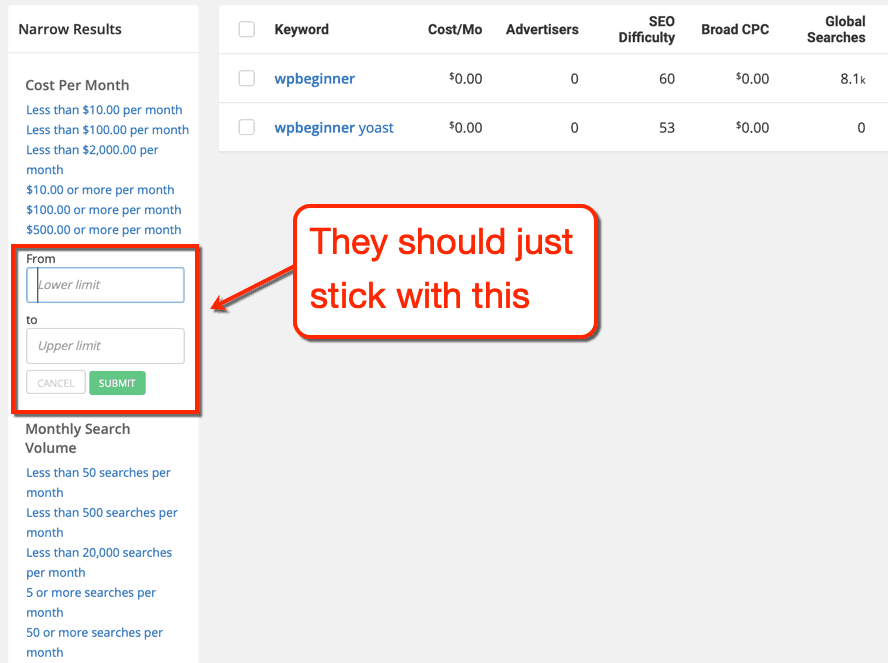The width and height of the screenshot is (888, 663).
Task: Filter by 5 or more searches per month
Action: [91, 592]
